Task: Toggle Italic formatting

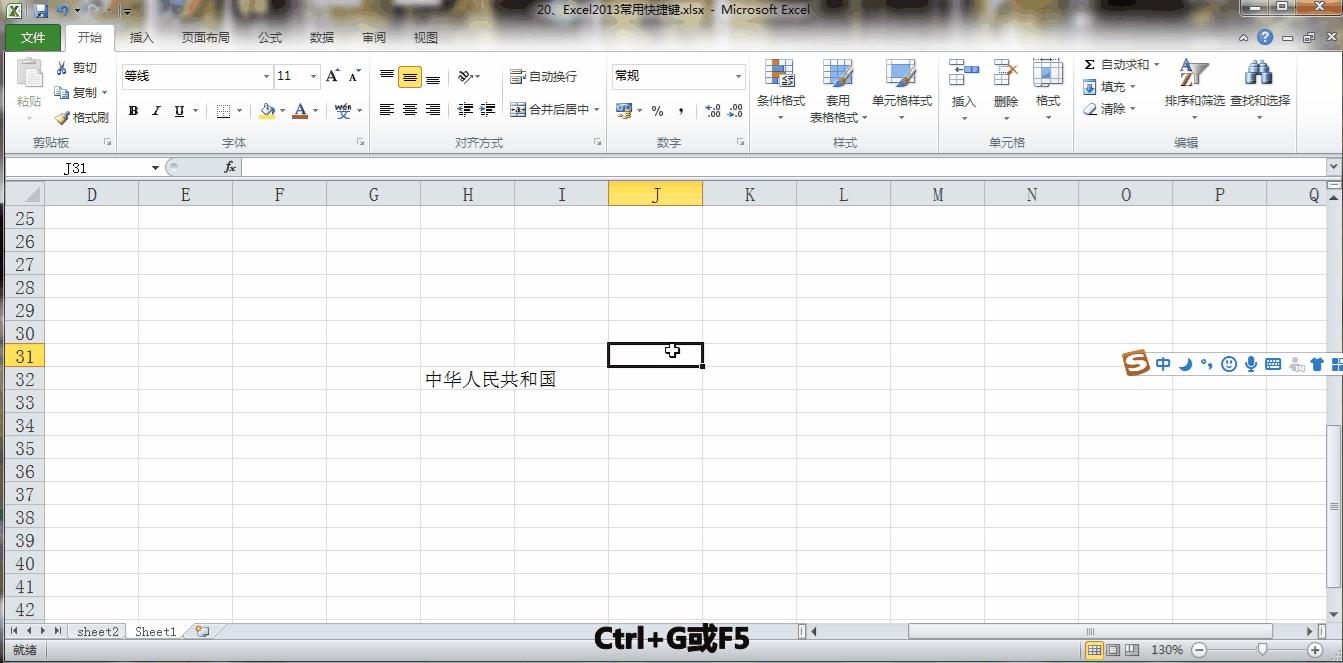Action: tap(155, 110)
